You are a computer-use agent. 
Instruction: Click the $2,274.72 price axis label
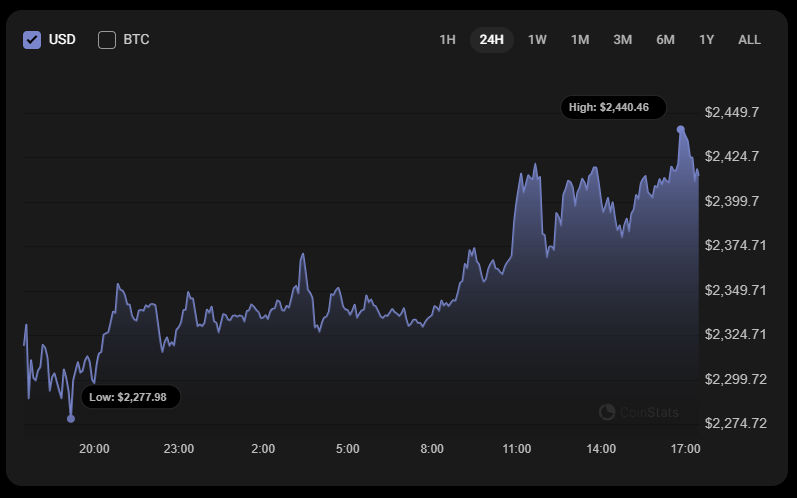pyautogui.click(x=734, y=423)
